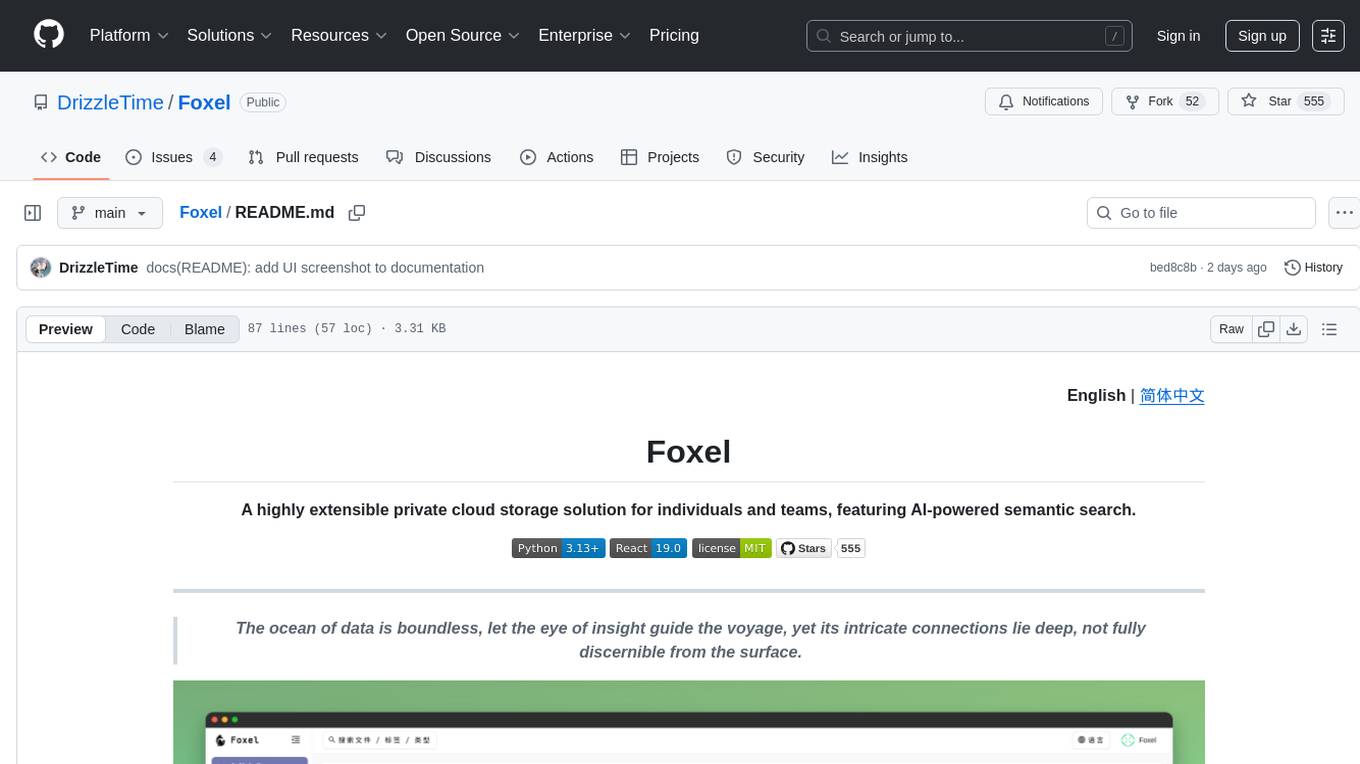Click the 555 stars count badge
1360x764 pixels.
point(851,548)
